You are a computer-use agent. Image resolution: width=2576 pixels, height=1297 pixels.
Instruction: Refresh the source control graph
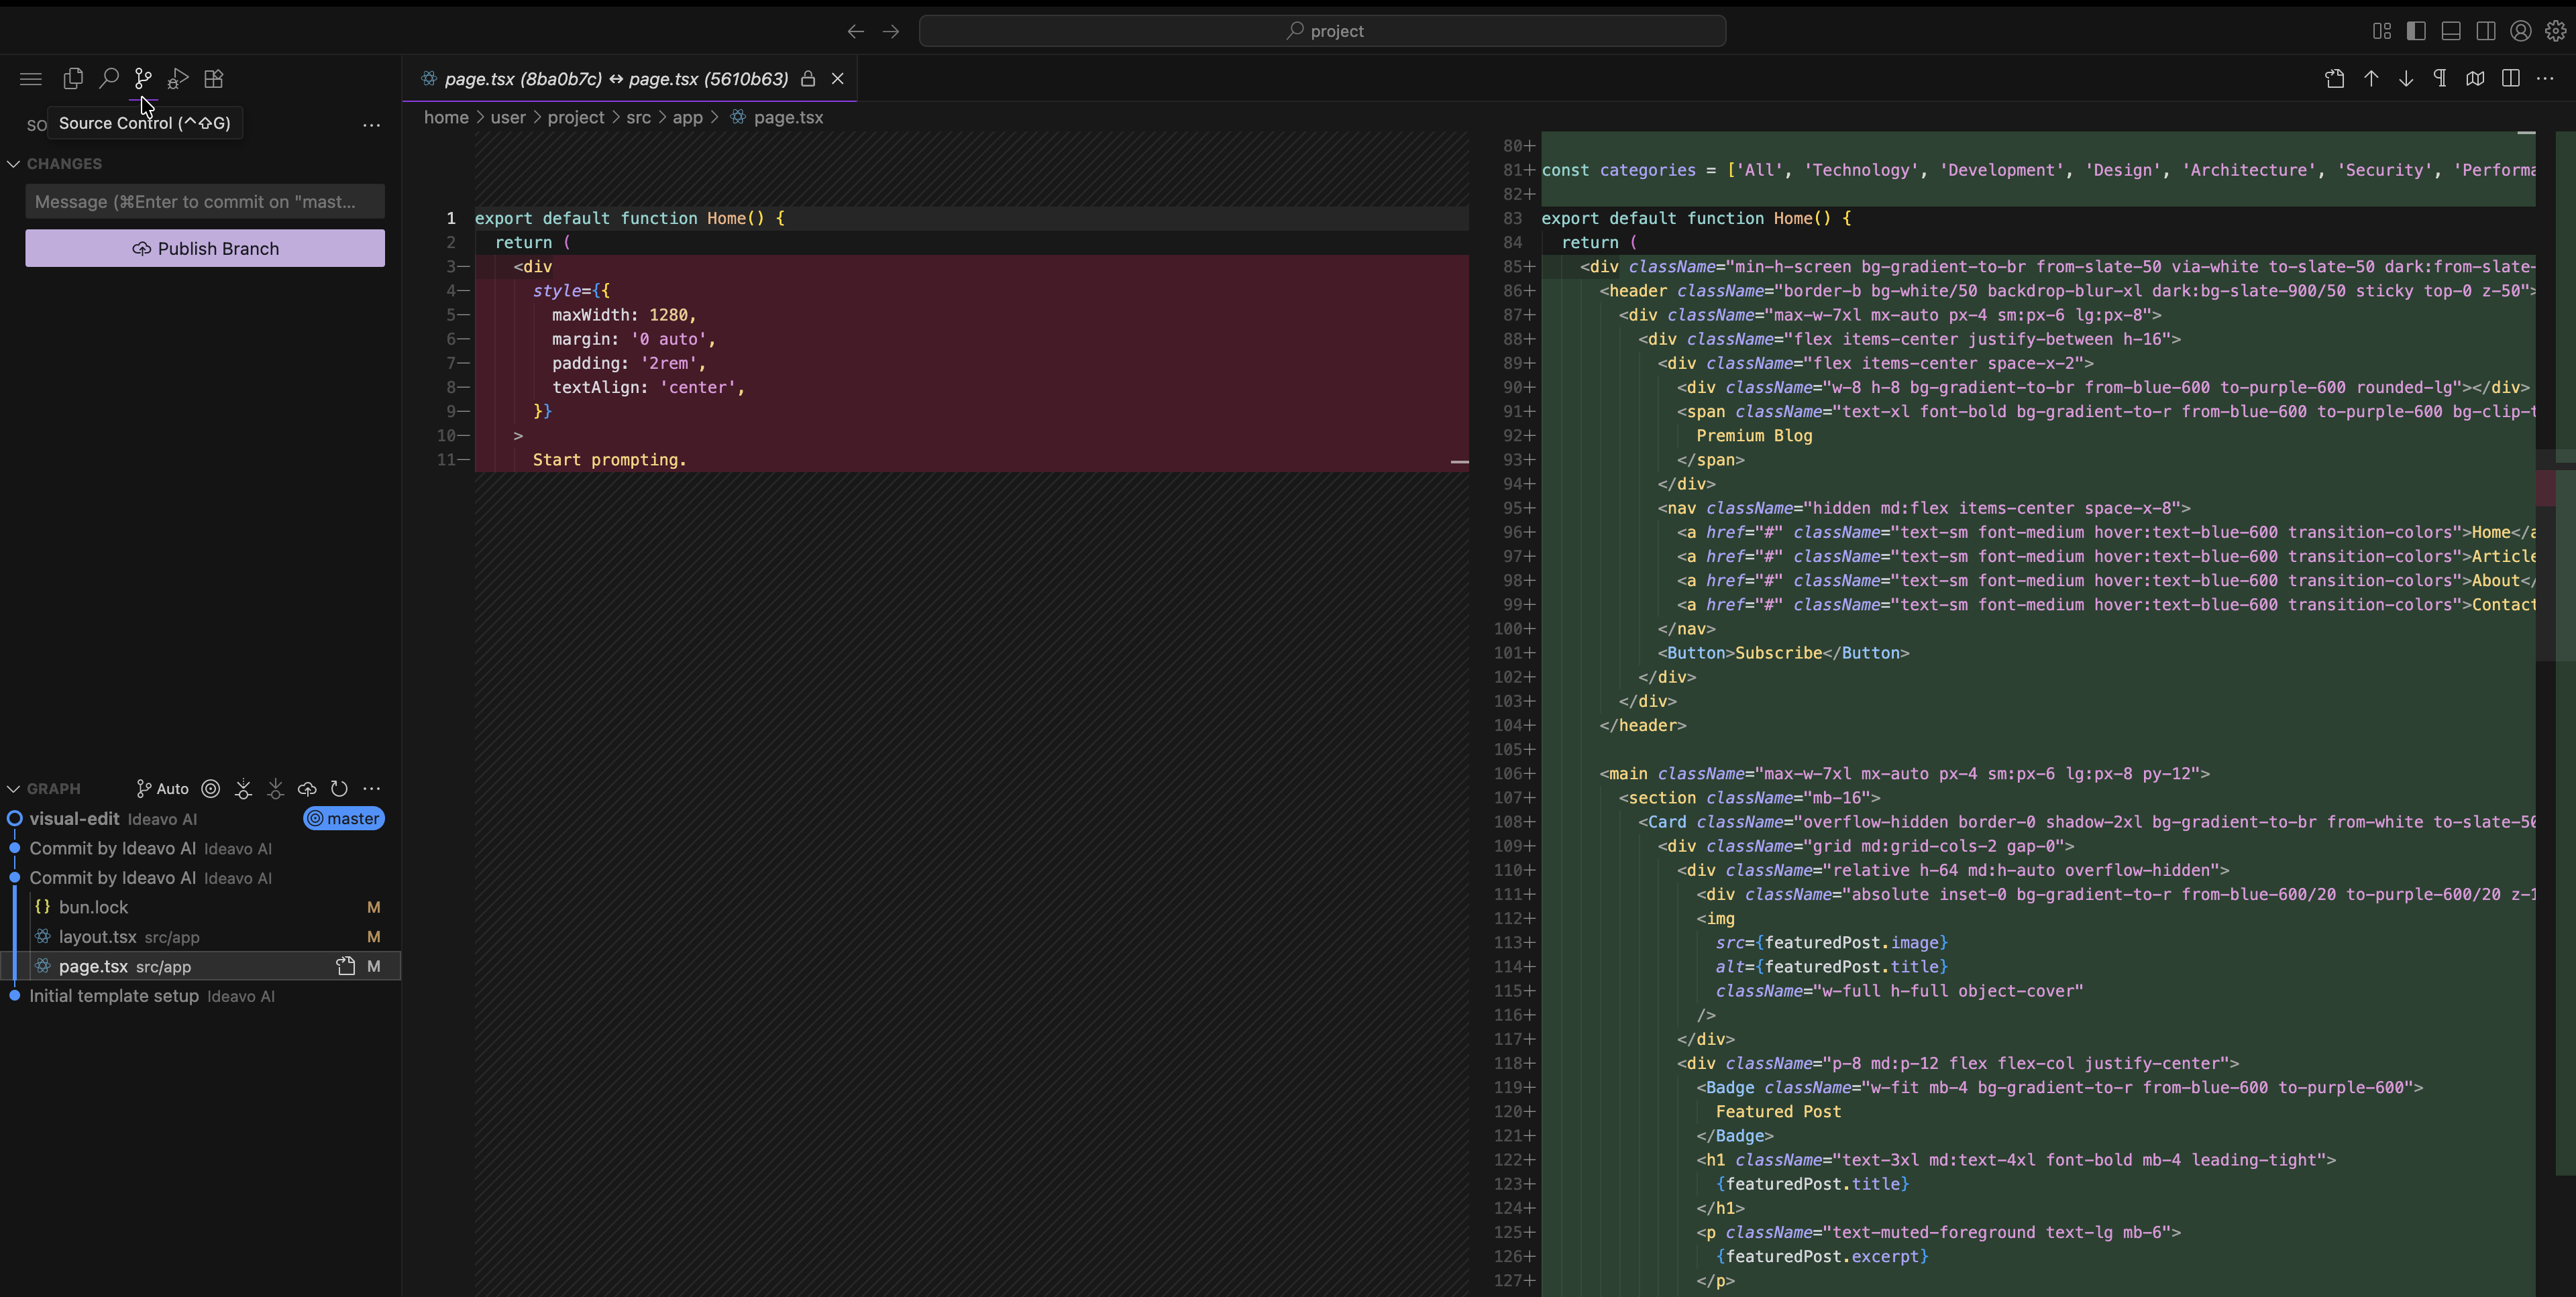tap(339, 788)
